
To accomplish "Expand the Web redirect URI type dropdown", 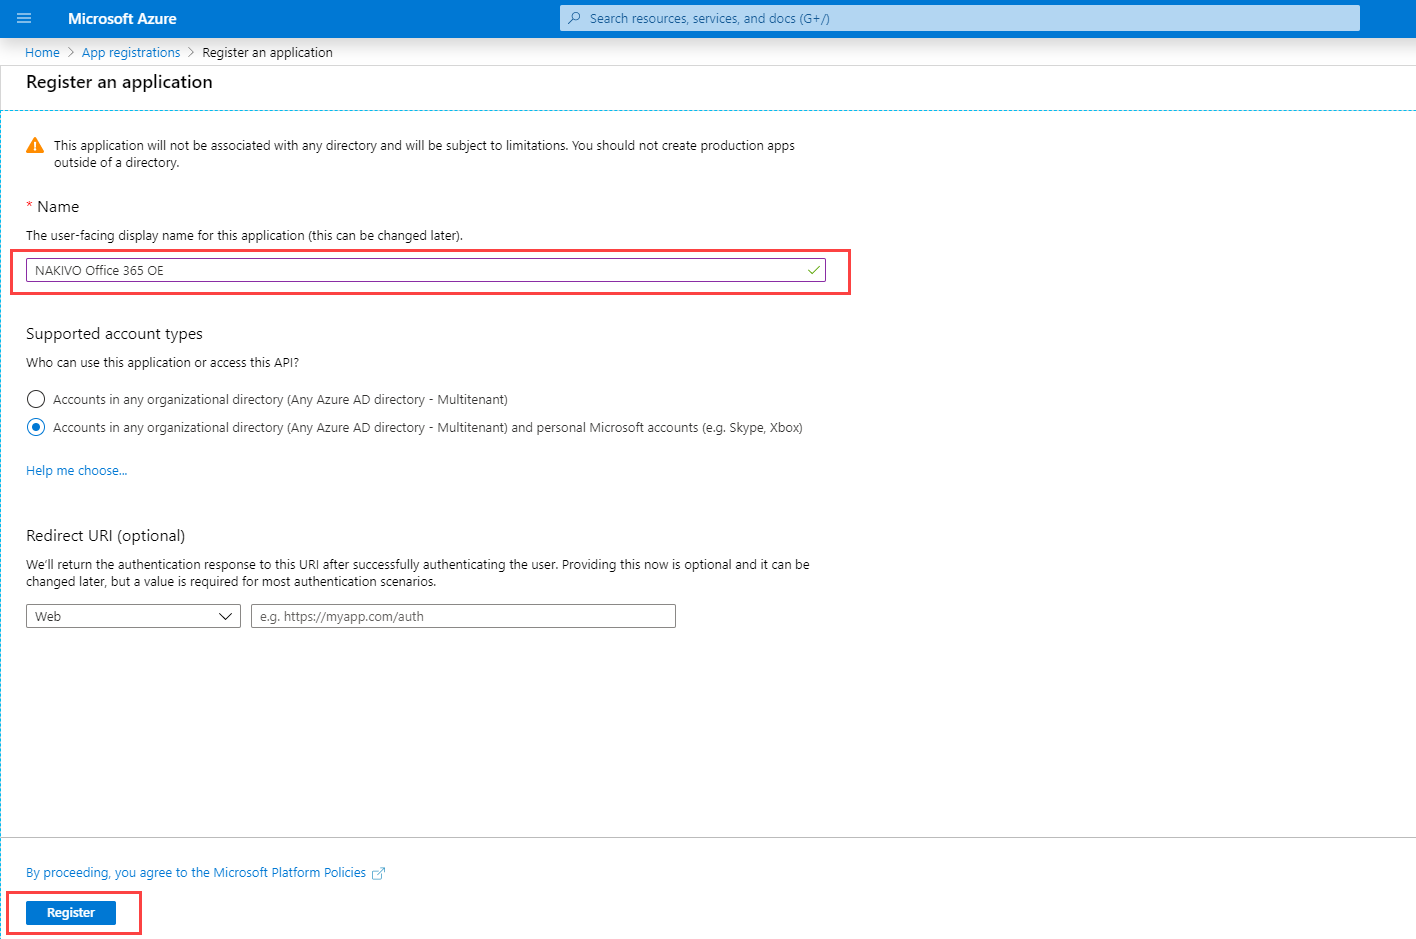I will [x=133, y=616].
